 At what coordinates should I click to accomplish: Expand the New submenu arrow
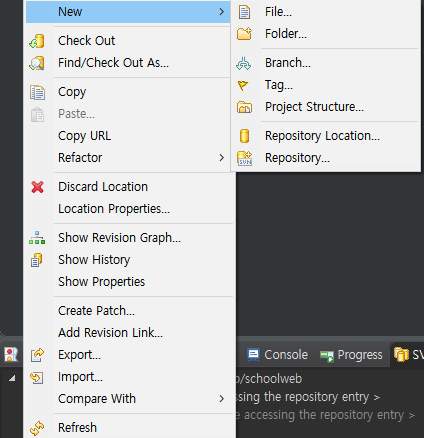click(x=222, y=12)
